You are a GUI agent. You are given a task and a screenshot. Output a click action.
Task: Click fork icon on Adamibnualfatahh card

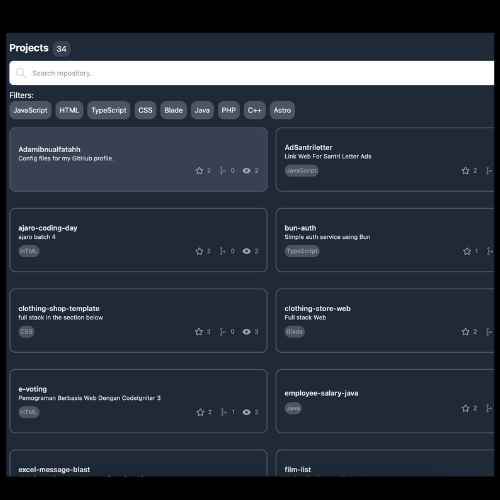tap(222, 171)
